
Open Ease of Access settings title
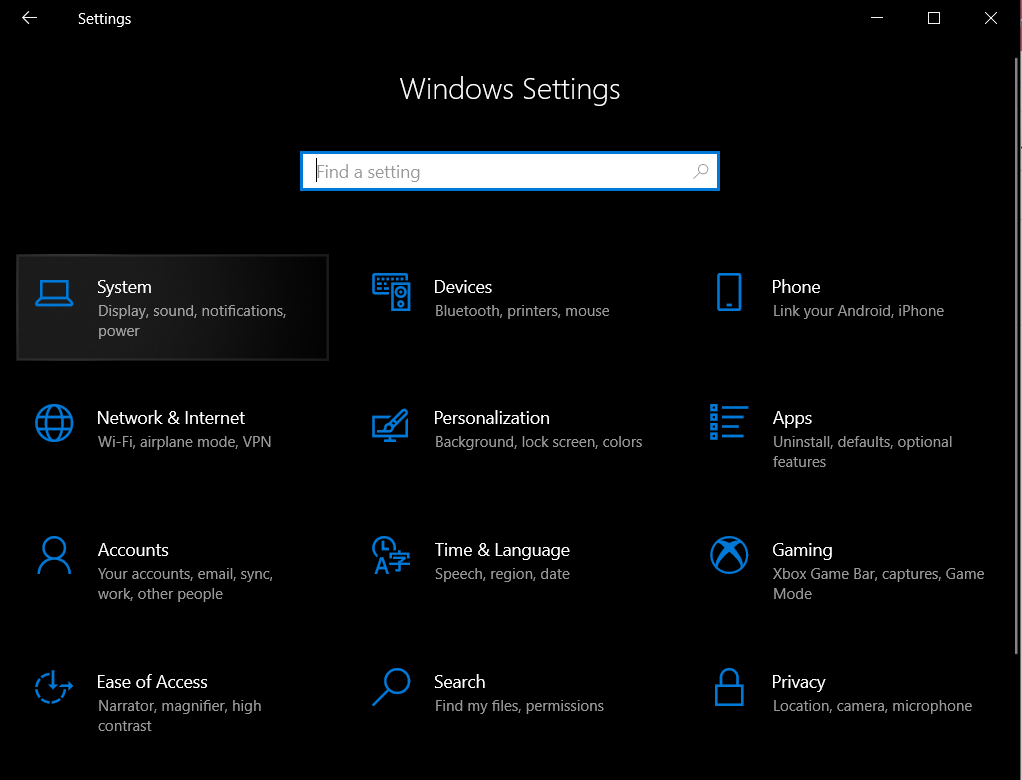coord(152,682)
